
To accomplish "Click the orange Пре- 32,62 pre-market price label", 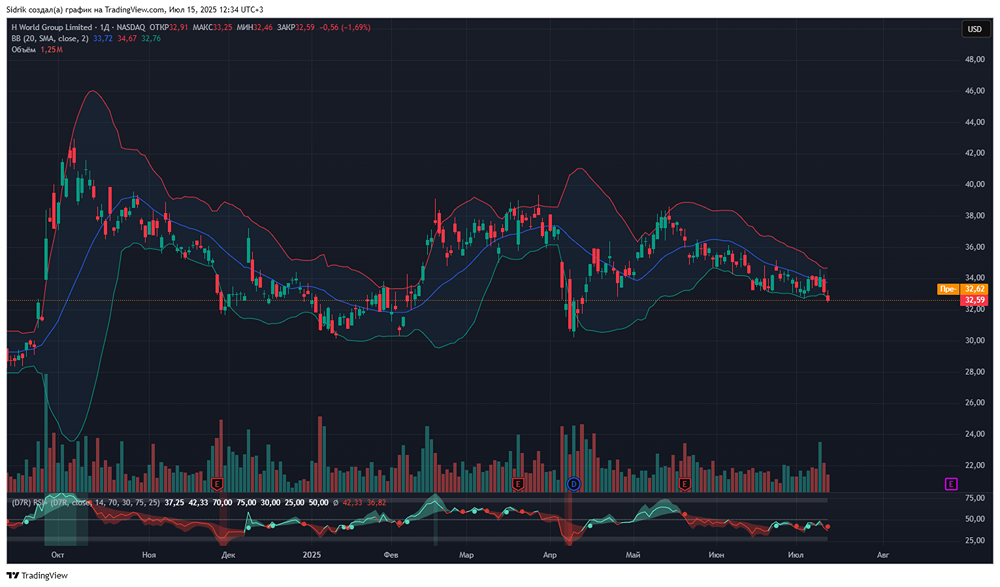I will (x=962, y=289).
